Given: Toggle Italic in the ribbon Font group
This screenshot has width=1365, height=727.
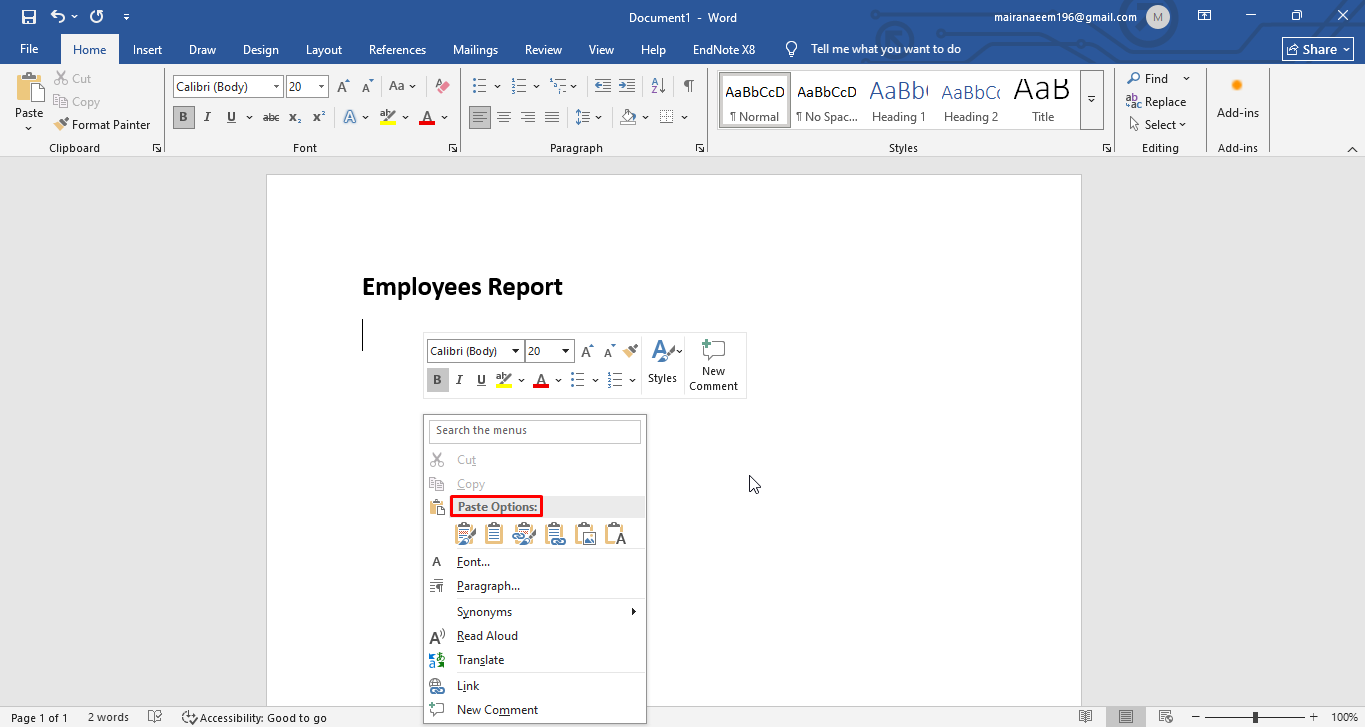Looking at the screenshot, I should coord(207,117).
